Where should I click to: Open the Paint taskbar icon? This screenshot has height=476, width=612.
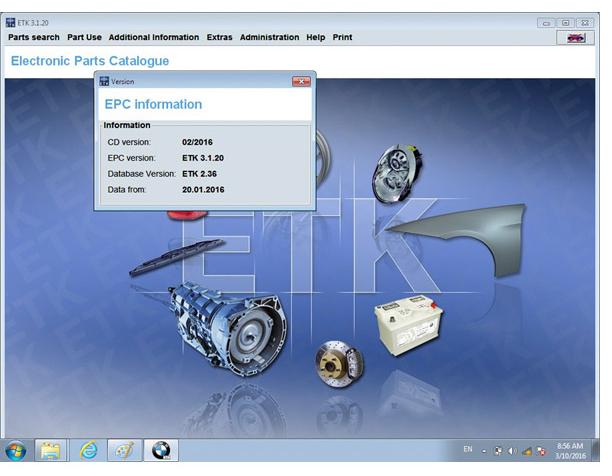125,451
